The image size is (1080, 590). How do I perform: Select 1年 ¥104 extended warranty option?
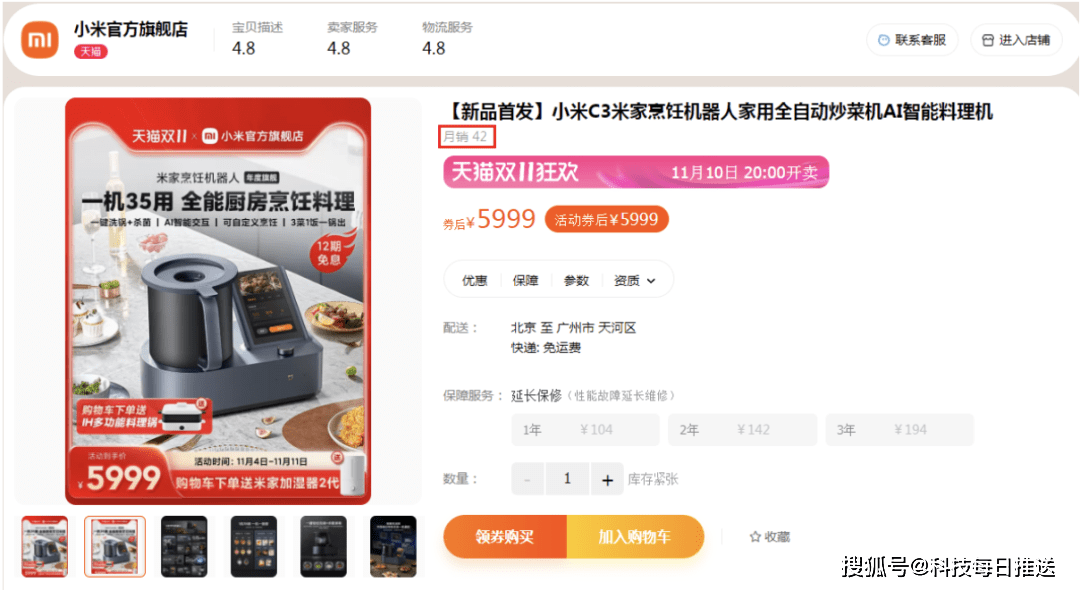[x=585, y=430]
